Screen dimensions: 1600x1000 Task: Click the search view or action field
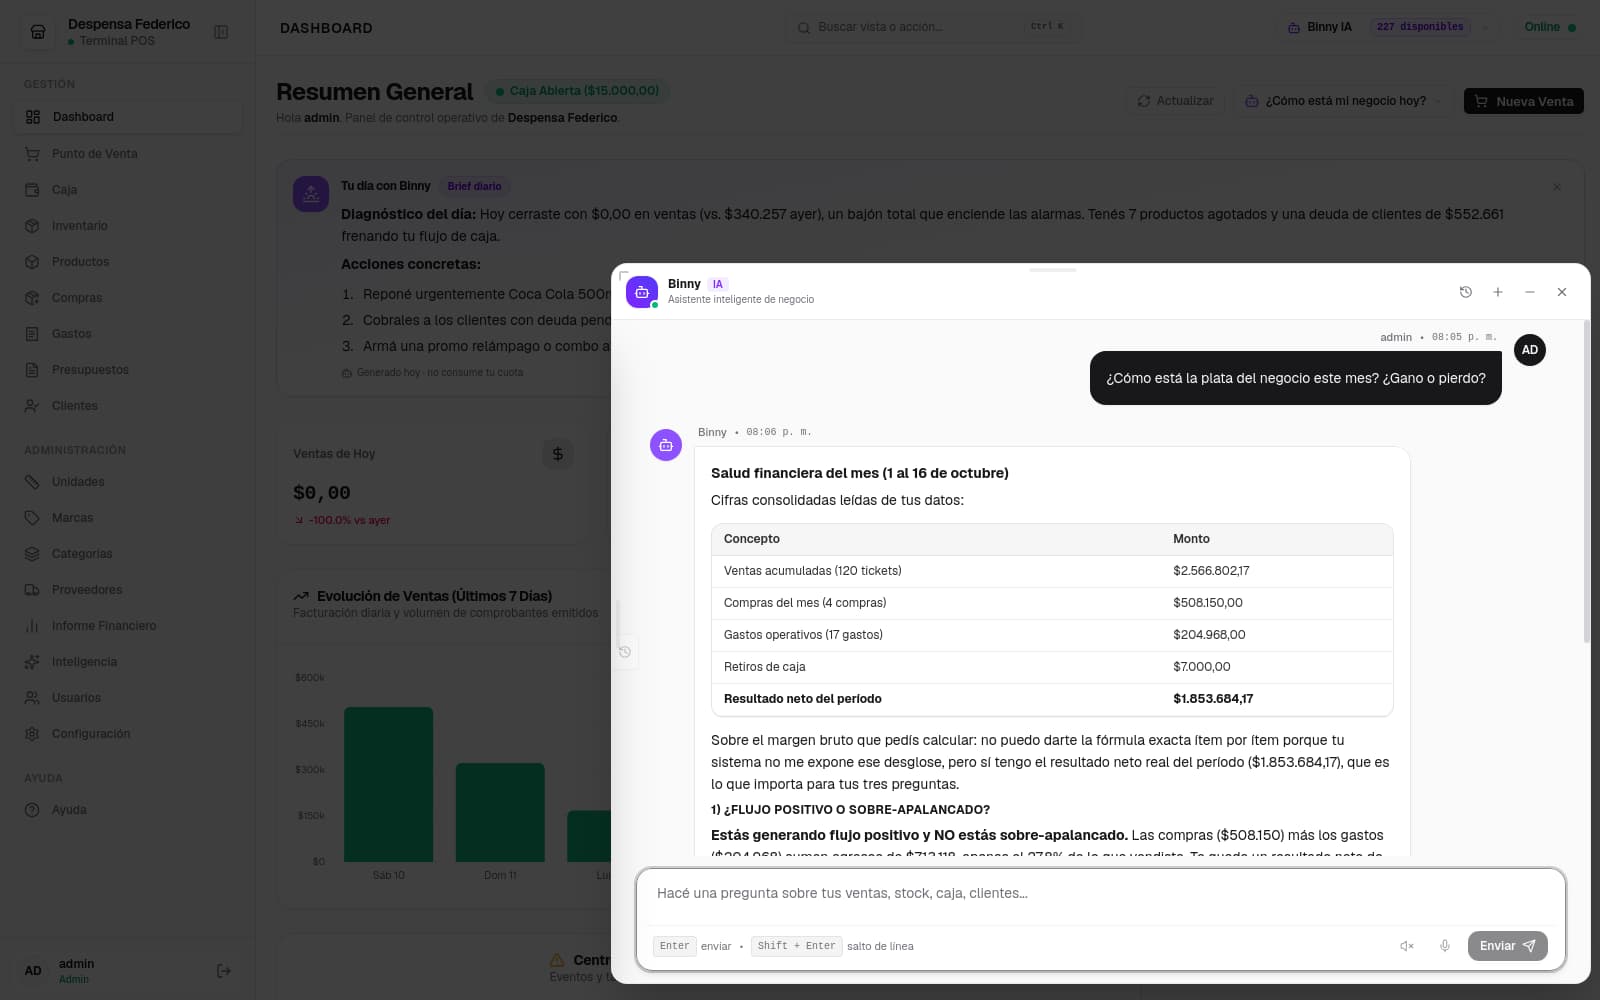coord(935,27)
